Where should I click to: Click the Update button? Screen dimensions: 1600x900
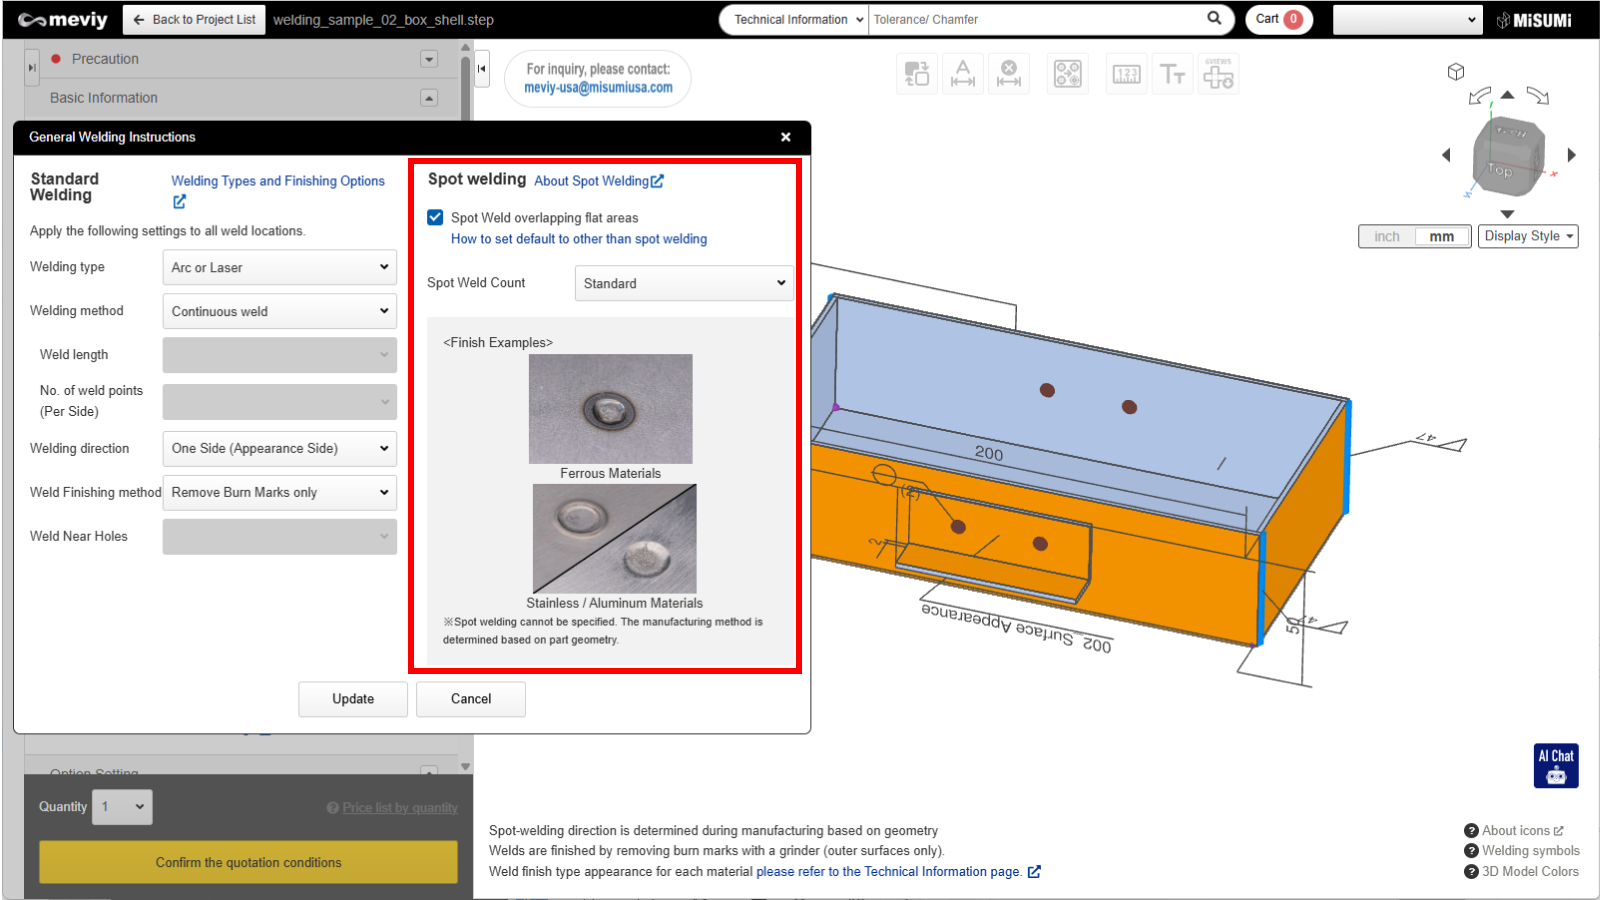(353, 699)
